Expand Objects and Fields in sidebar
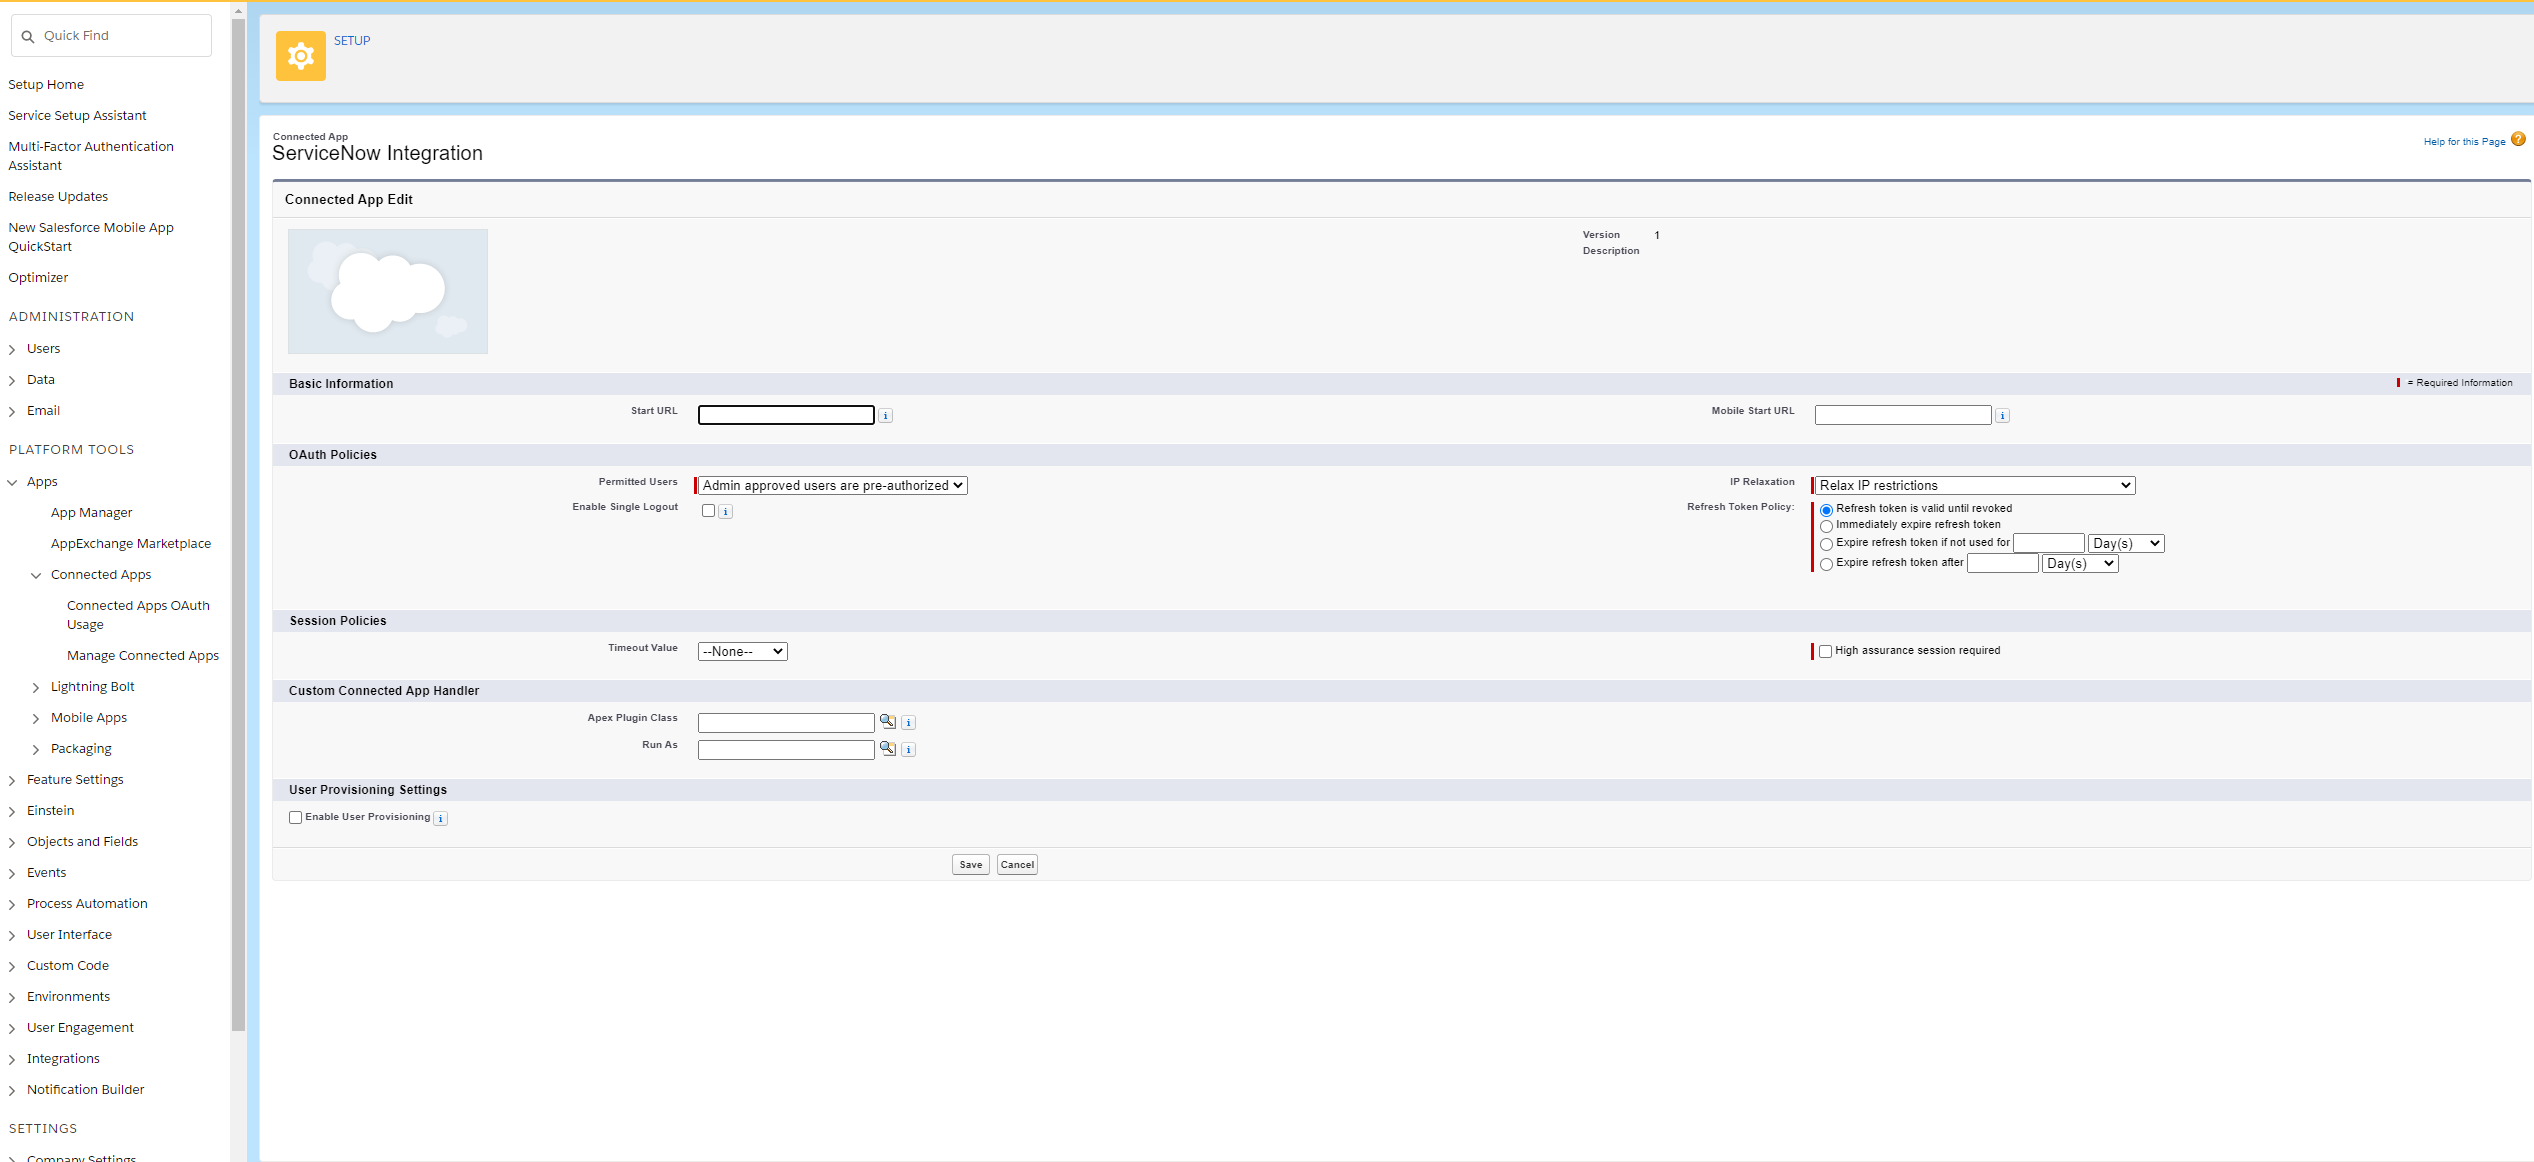This screenshot has height=1162, width=2534. pyautogui.click(x=12, y=843)
